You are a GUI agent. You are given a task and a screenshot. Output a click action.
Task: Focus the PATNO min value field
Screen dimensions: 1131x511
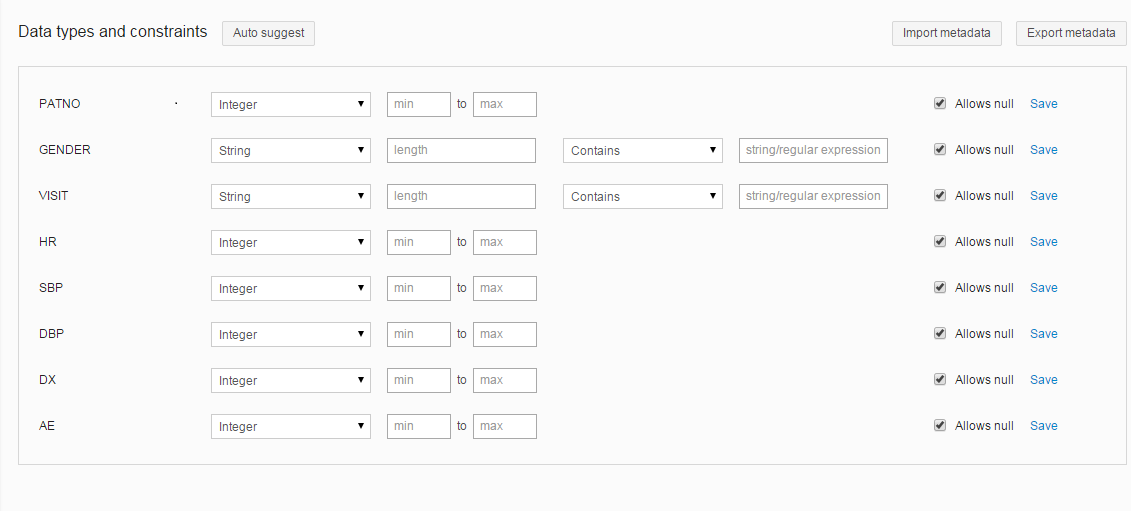click(x=418, y=104)
